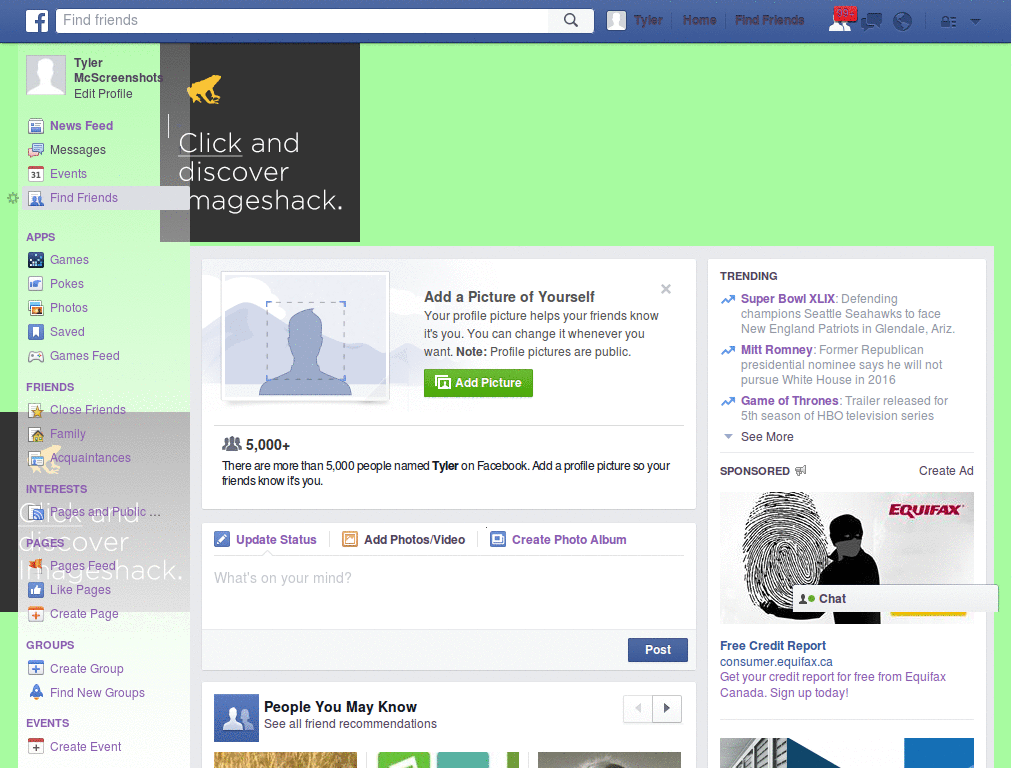Click the Equifax ad image
The height and width of the screenshot is (768, 1024).
(x=846, y=558)
